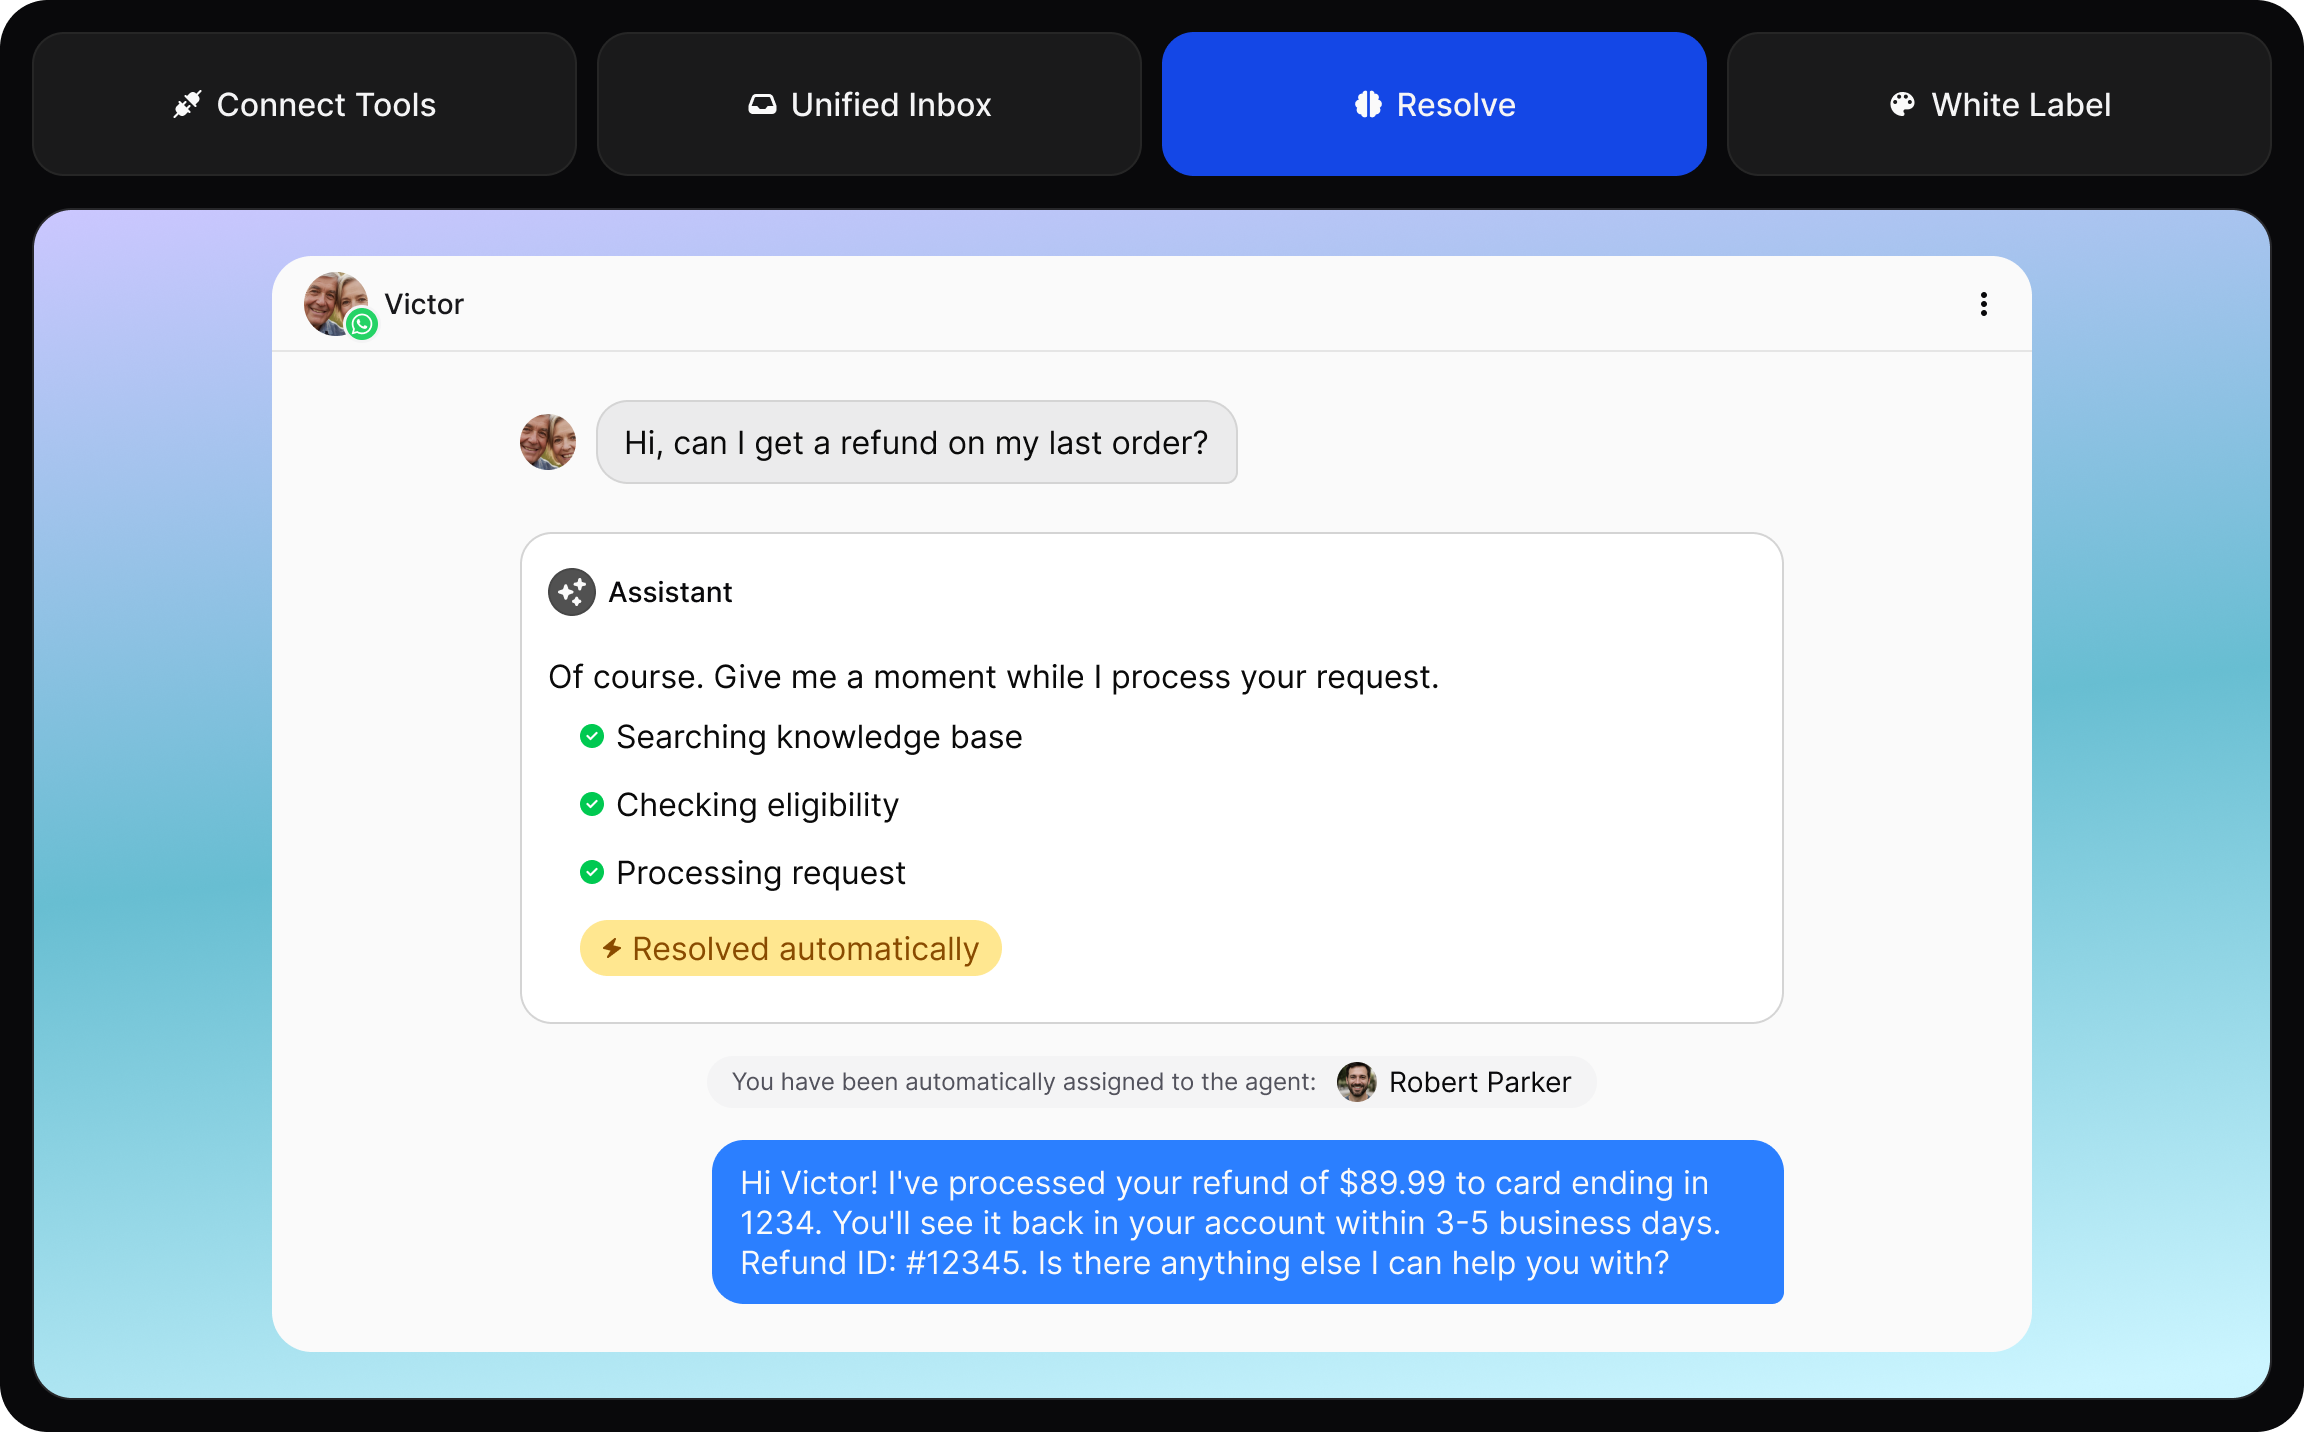Switch to the Unified Inbox tab

point(869,104)
